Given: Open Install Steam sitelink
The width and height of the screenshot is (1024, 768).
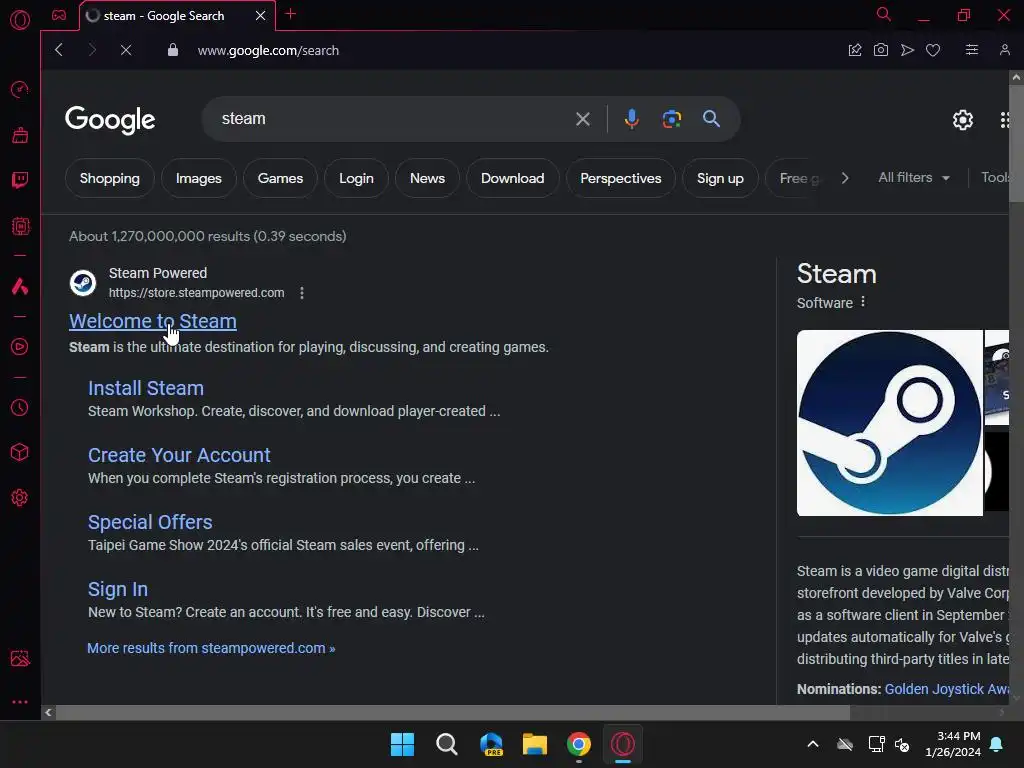Looking at the screenshot, I should coord(146,388).
